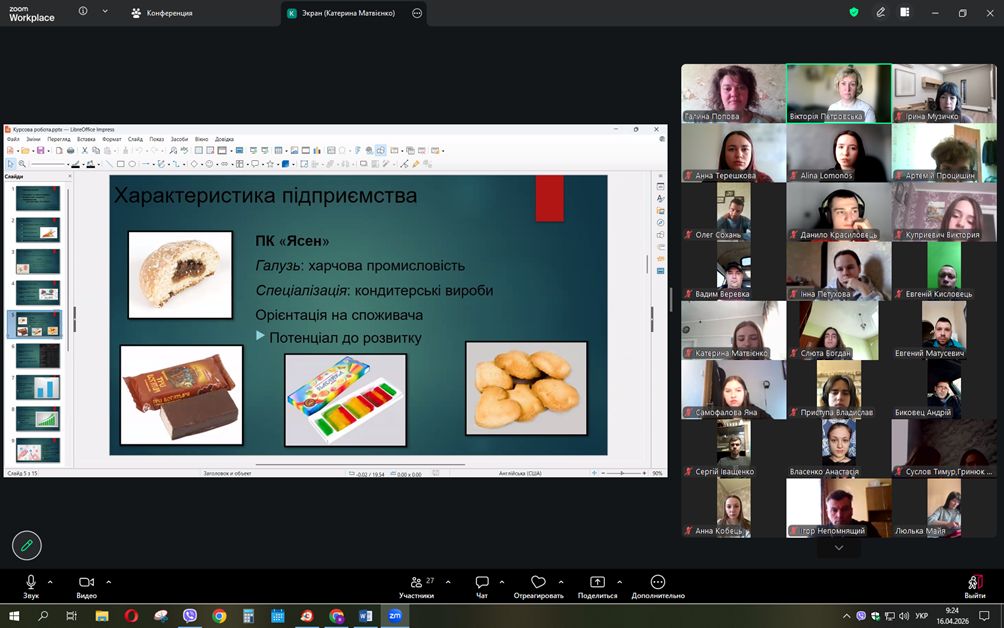The image size is (1004, 628).
Task: Select Вікторія Петровська's video tile
Action: point(838,93)
